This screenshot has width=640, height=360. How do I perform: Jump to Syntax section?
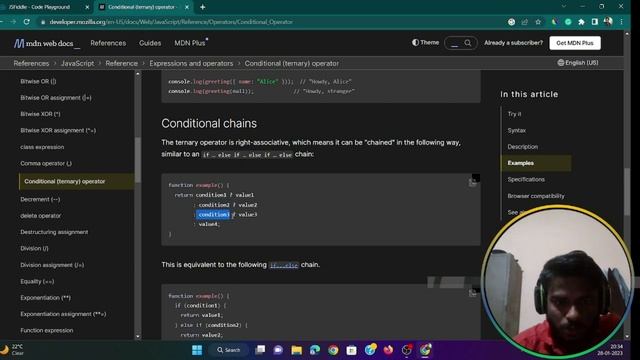516,130
